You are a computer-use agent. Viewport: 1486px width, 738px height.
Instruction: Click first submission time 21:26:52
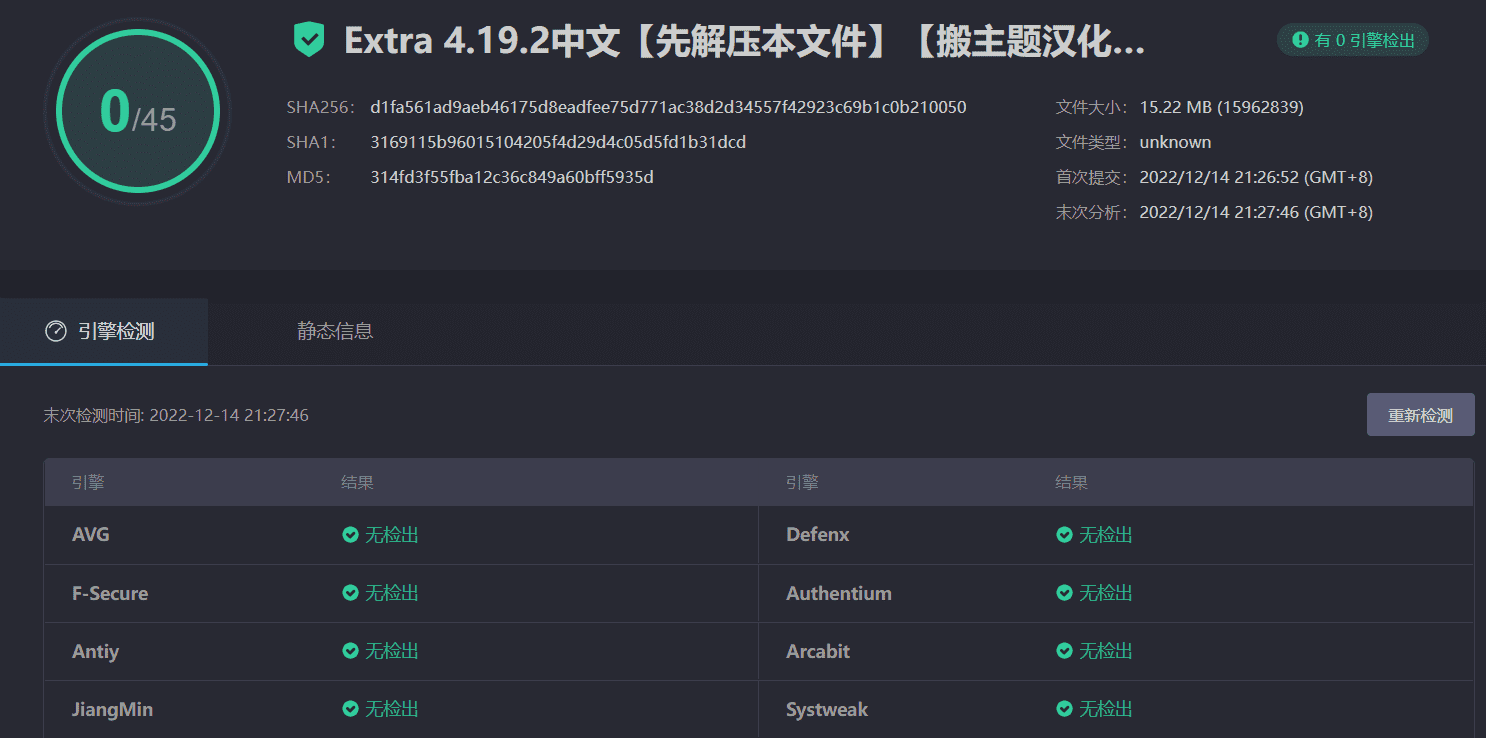pyautogui.click(x=1256, y=177)
